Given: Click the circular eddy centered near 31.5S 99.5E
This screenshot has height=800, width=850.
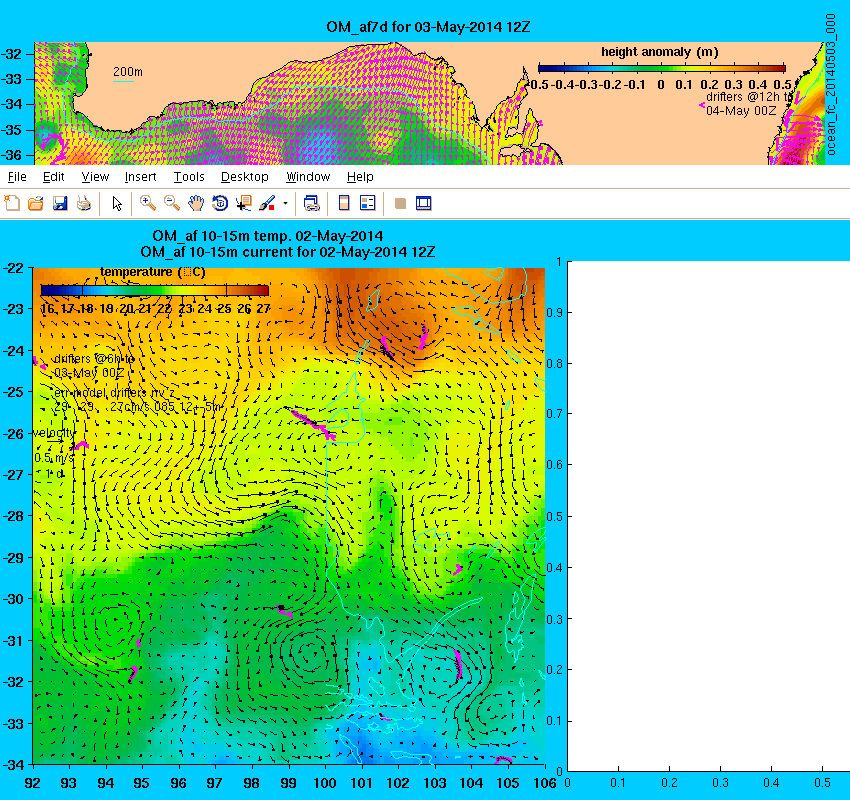Looking at the screenshot, I should coord(312,656).
